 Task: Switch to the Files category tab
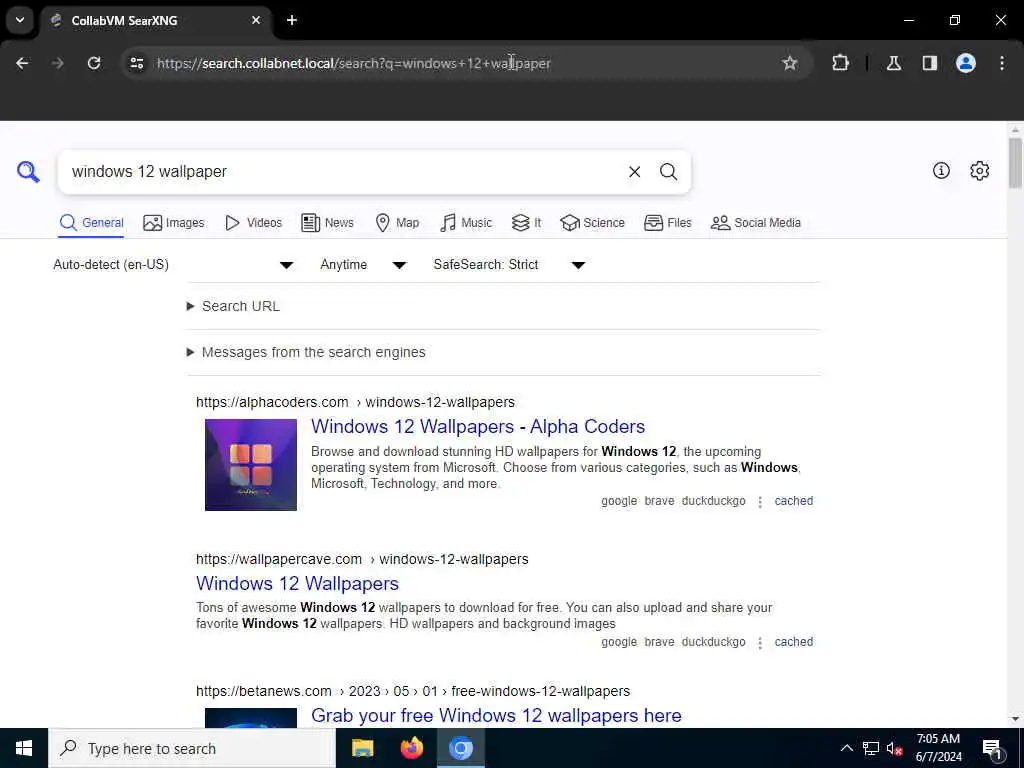click(x=667, y=223)
